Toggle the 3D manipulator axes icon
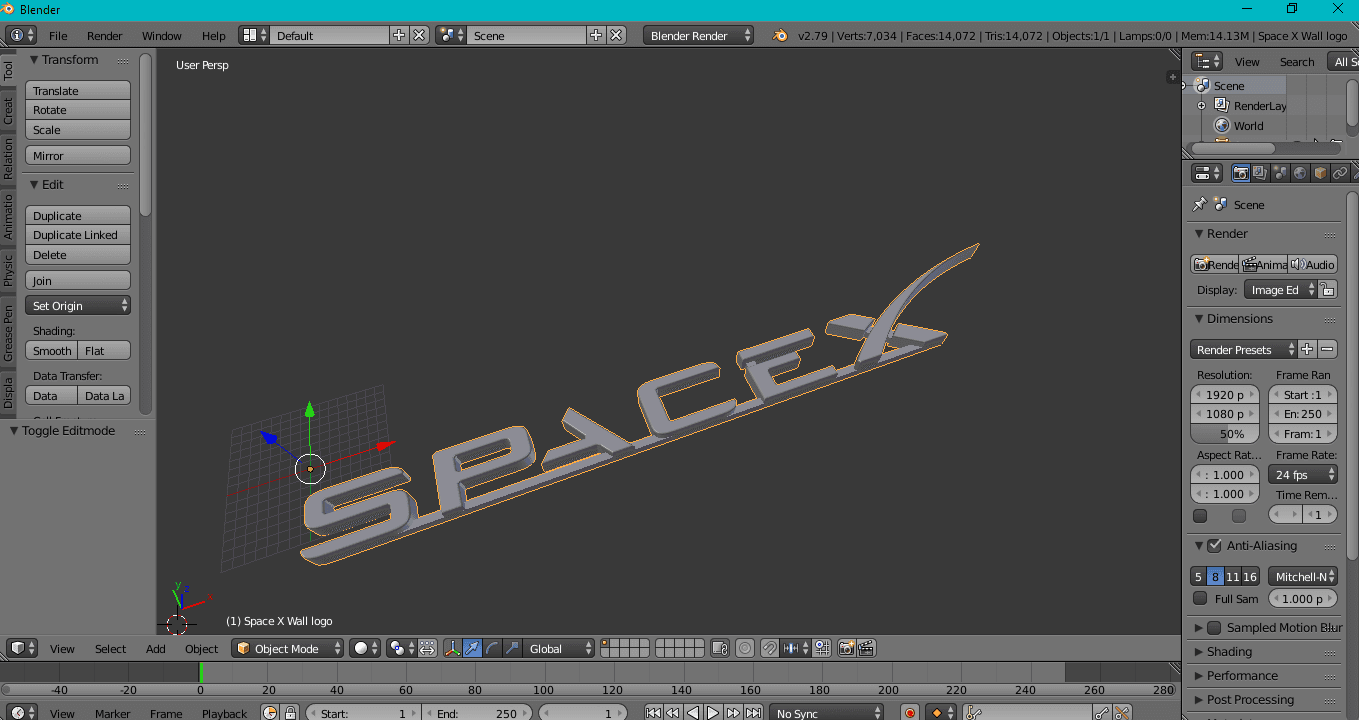 452,648
